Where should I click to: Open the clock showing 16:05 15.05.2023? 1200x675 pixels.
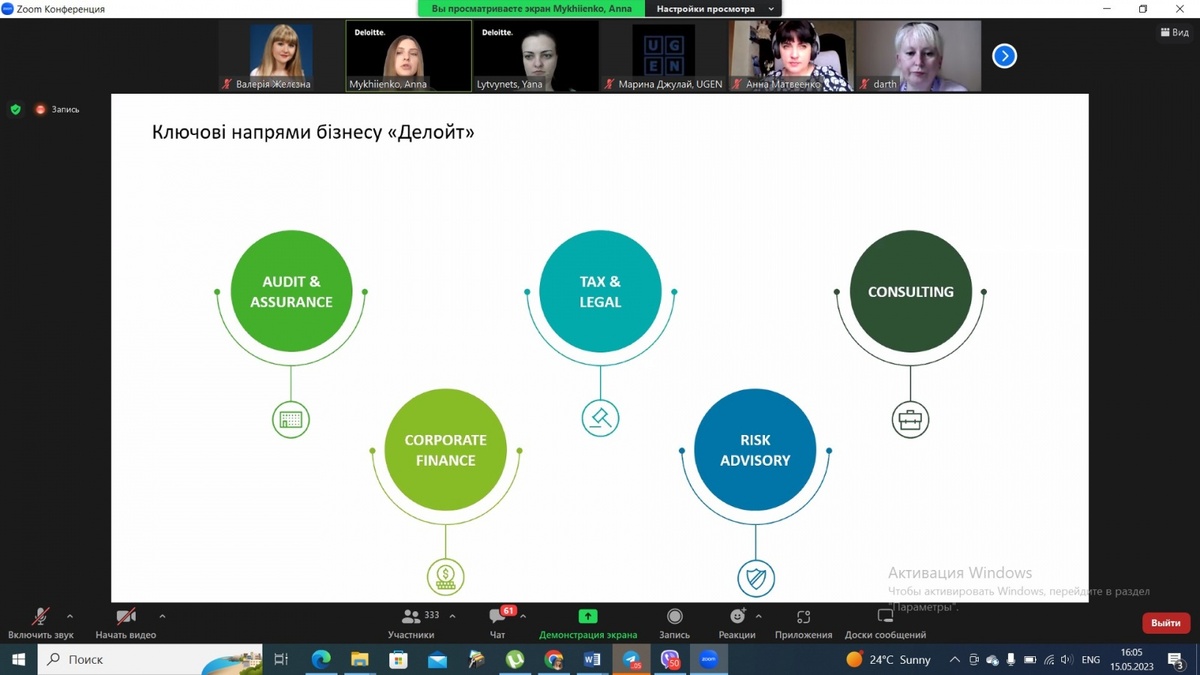point(1131,659)
